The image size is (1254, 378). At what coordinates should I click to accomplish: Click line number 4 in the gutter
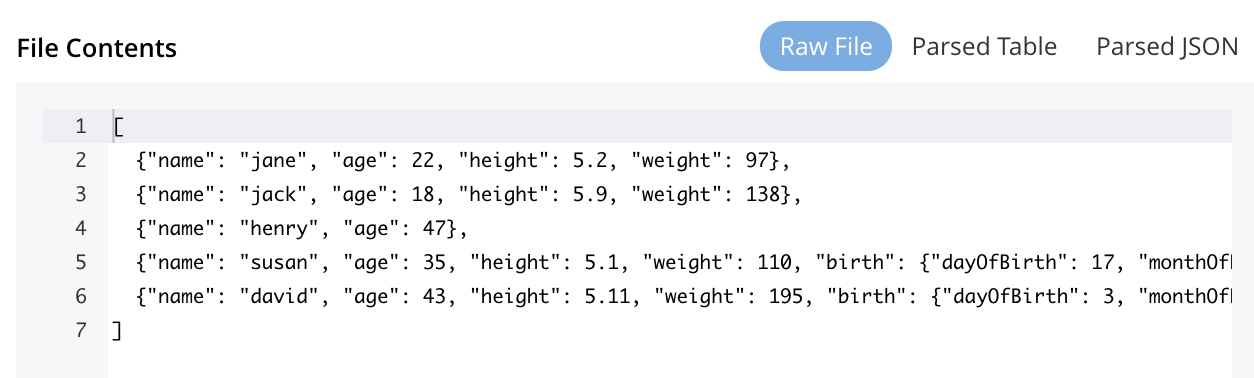coord(81,229)
